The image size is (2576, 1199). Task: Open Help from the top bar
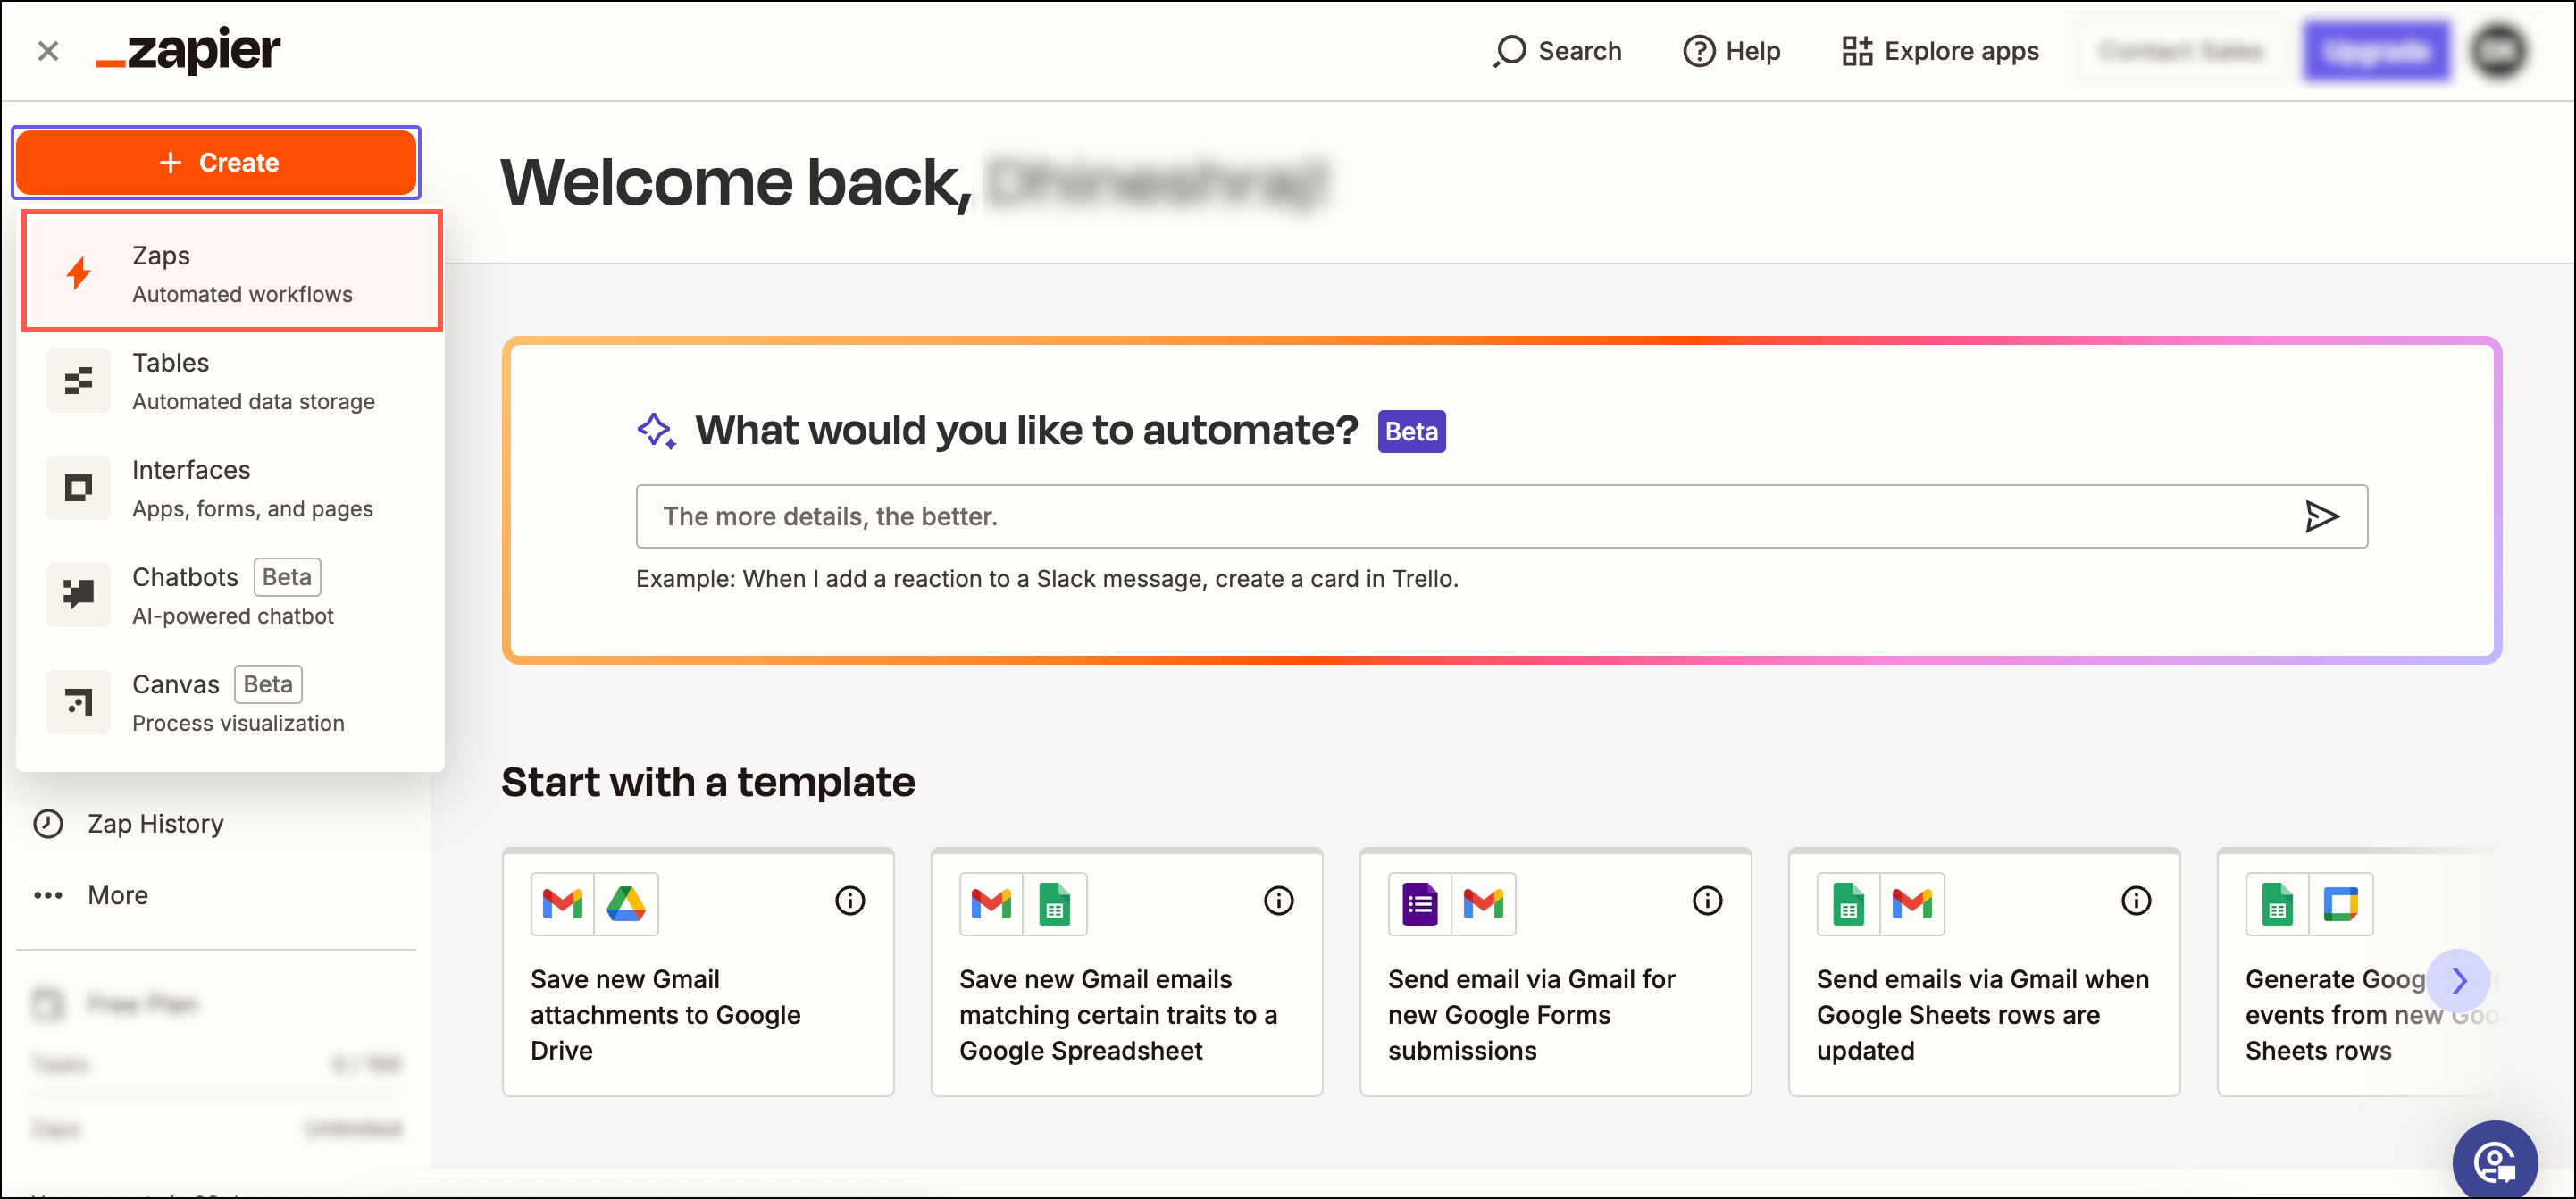click(x=1732, y=51)
